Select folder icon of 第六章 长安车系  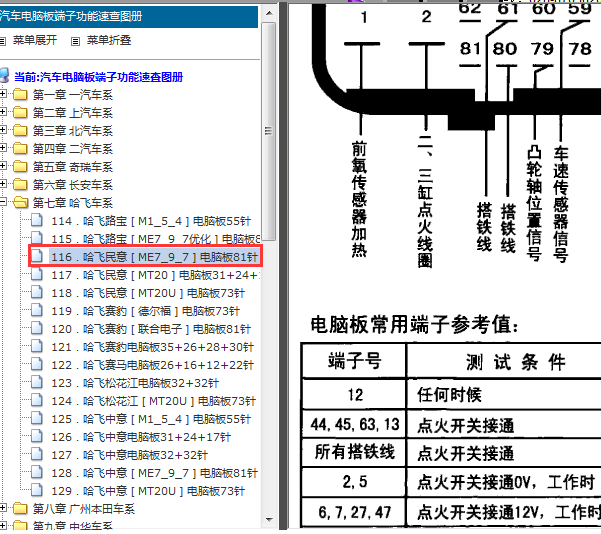click(x=20, y=184)
